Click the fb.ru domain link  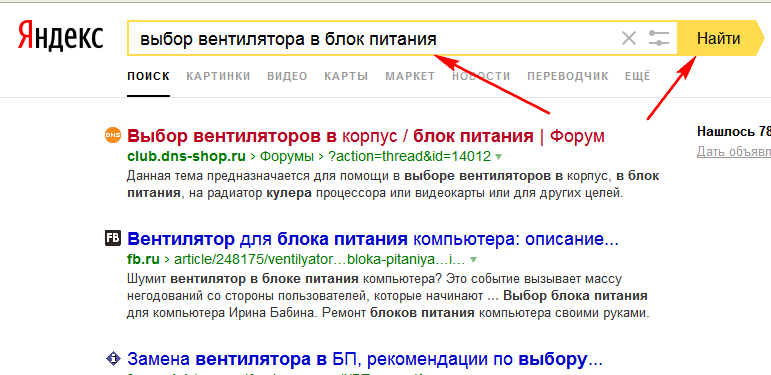coord(144,259)
